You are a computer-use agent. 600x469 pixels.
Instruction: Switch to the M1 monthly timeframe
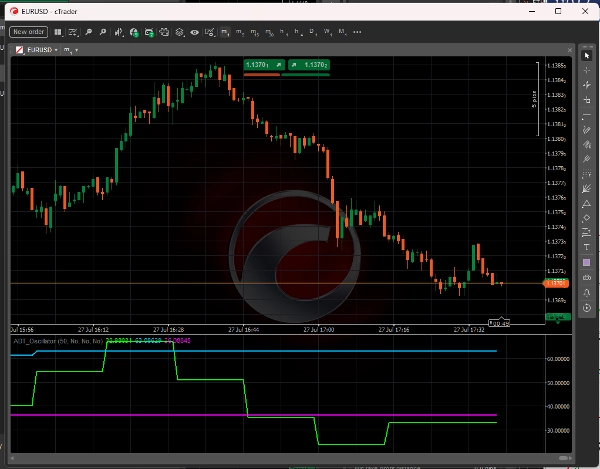pyautogui.click(x=342, y=32)
